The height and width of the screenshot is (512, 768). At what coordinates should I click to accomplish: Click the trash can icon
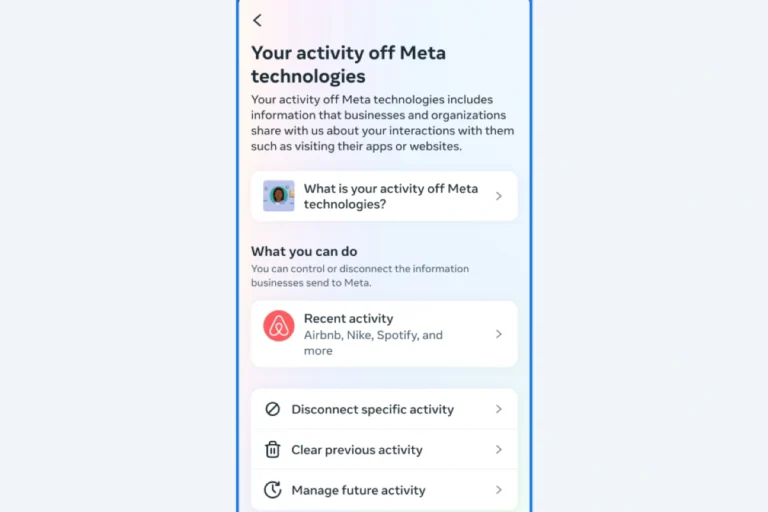pos(272,449)
